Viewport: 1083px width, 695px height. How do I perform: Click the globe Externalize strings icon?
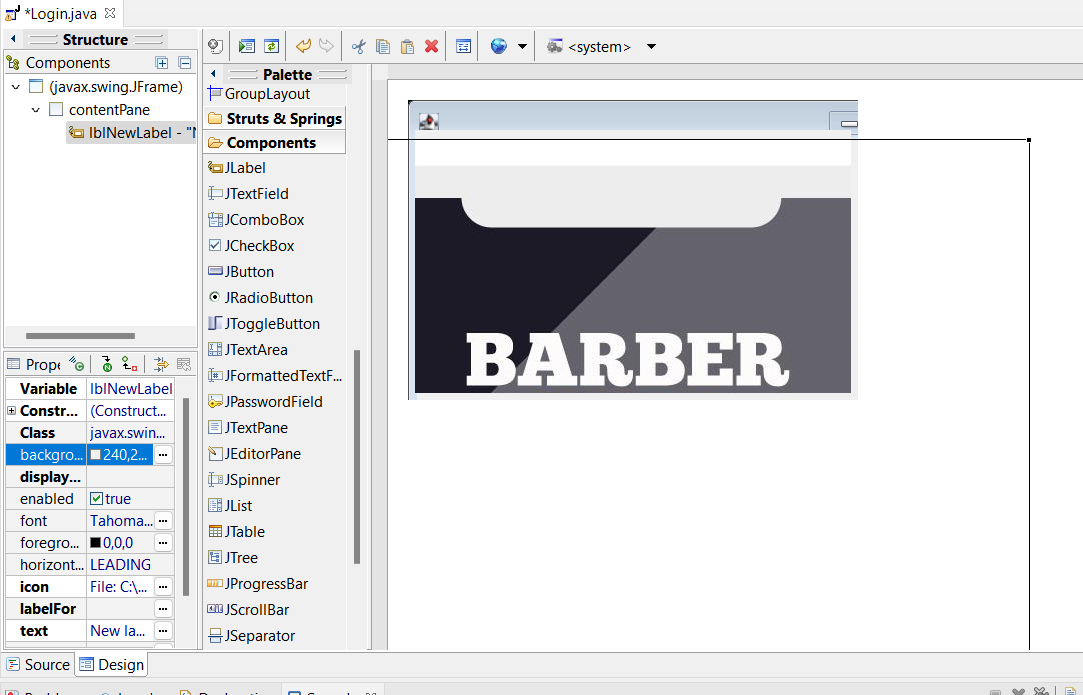coord(499,46)
